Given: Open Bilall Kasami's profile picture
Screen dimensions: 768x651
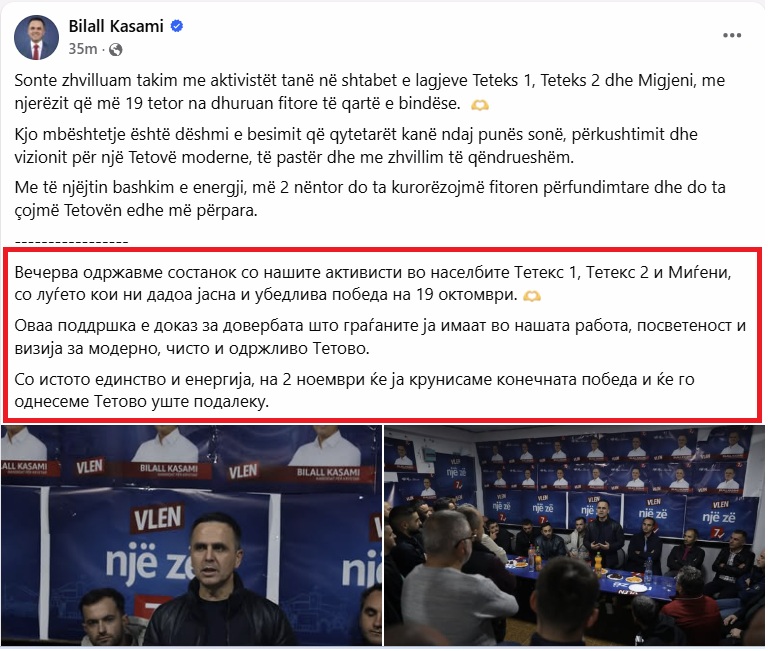Looking at the screenshot, I should [36, 37].
